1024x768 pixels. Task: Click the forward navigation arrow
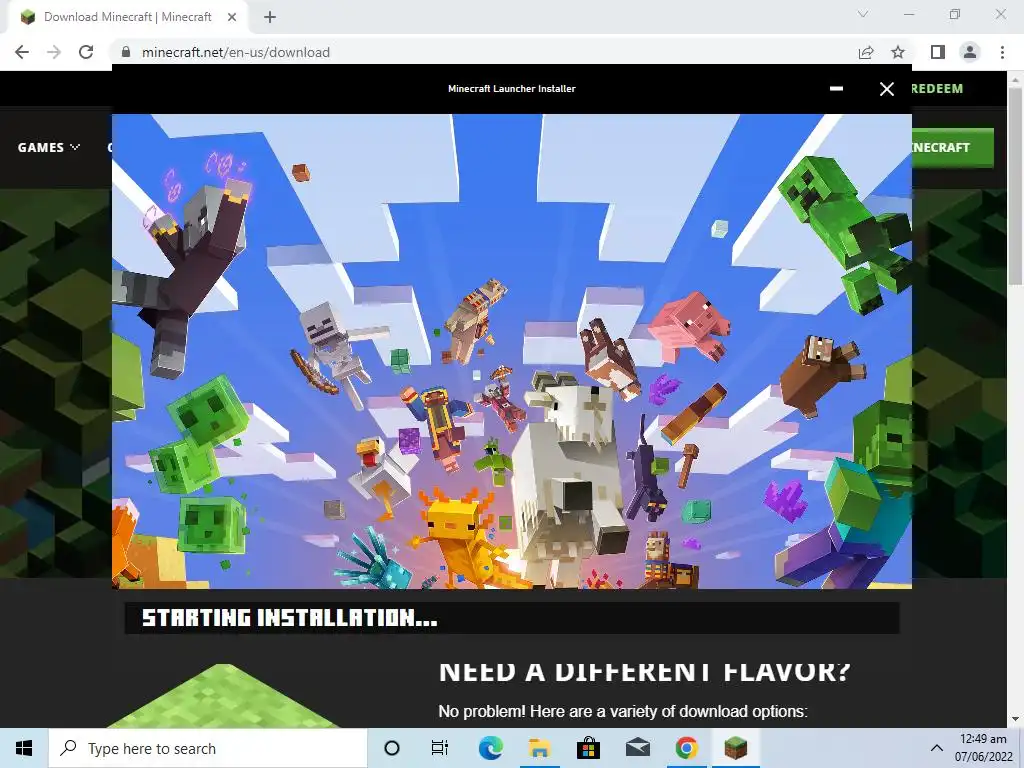coord(54,52)
